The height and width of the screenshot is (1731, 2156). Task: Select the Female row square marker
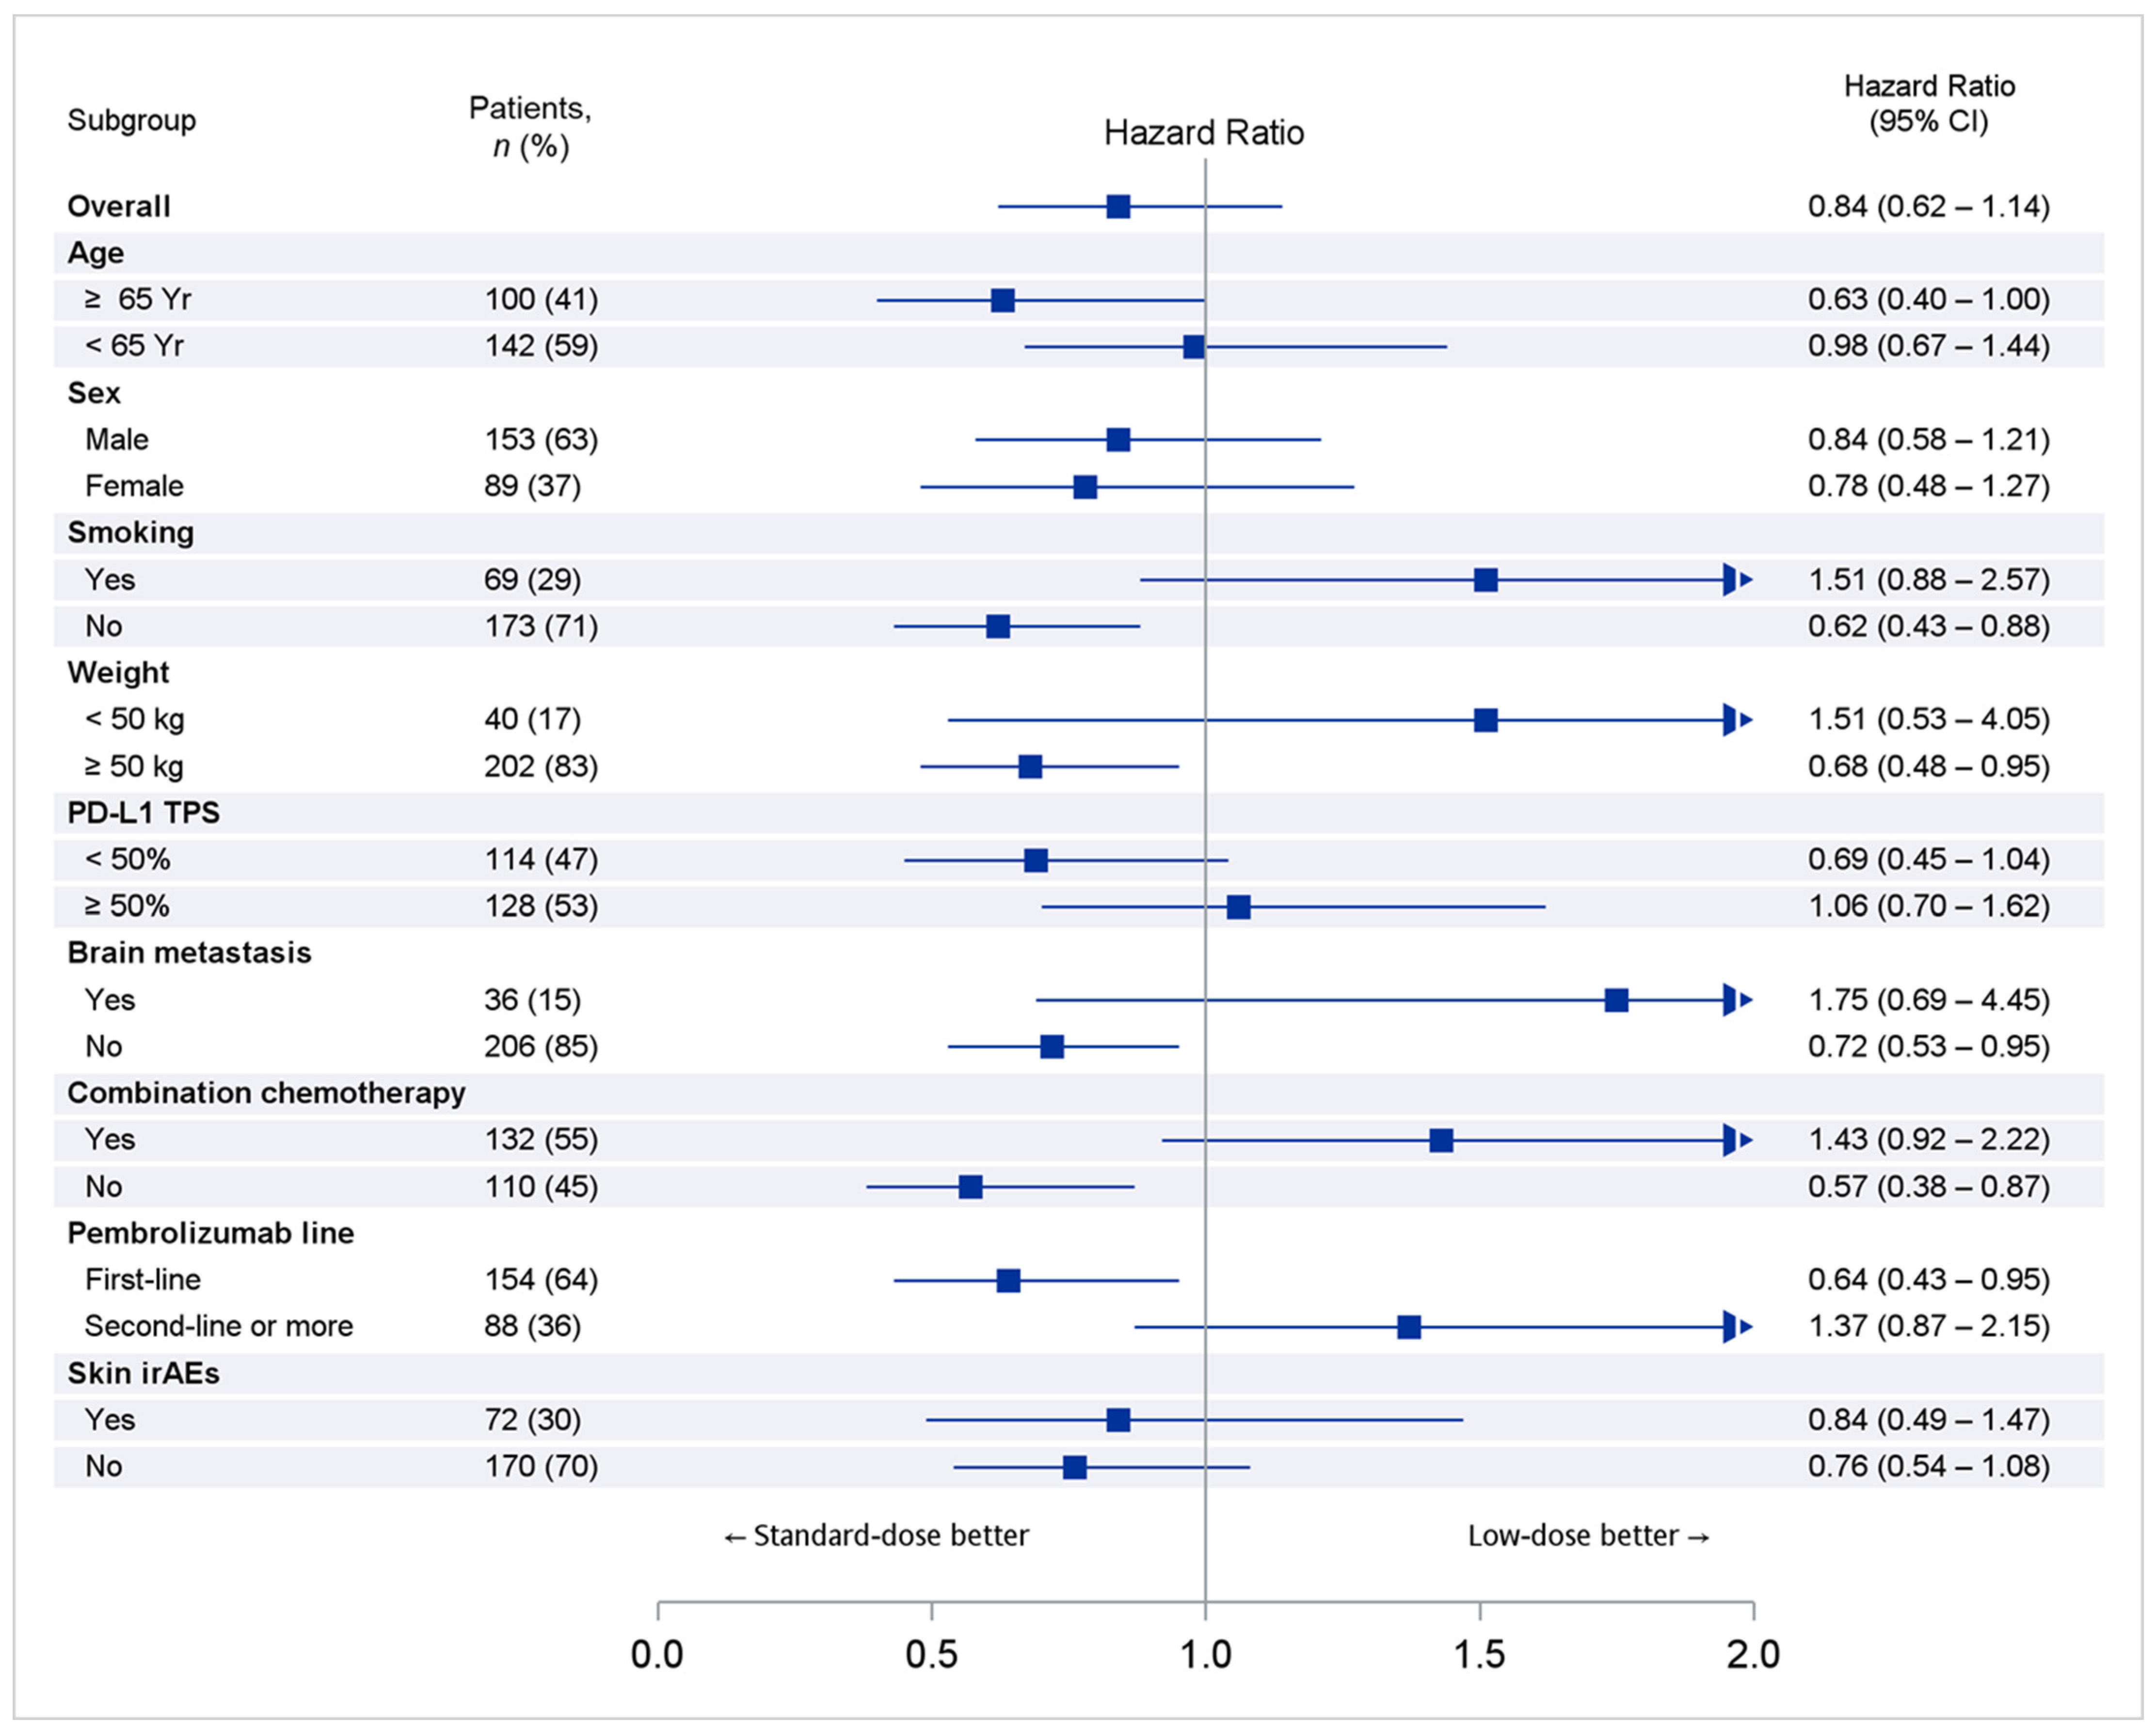1085,487
